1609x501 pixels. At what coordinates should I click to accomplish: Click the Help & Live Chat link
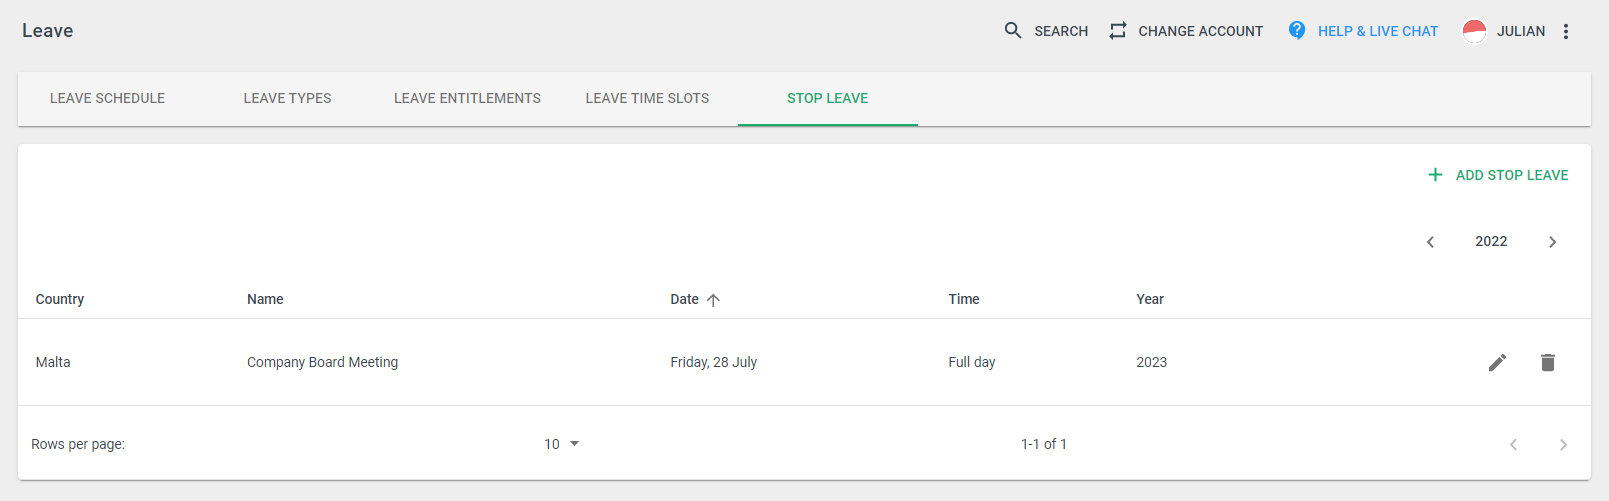point(1377,31)
